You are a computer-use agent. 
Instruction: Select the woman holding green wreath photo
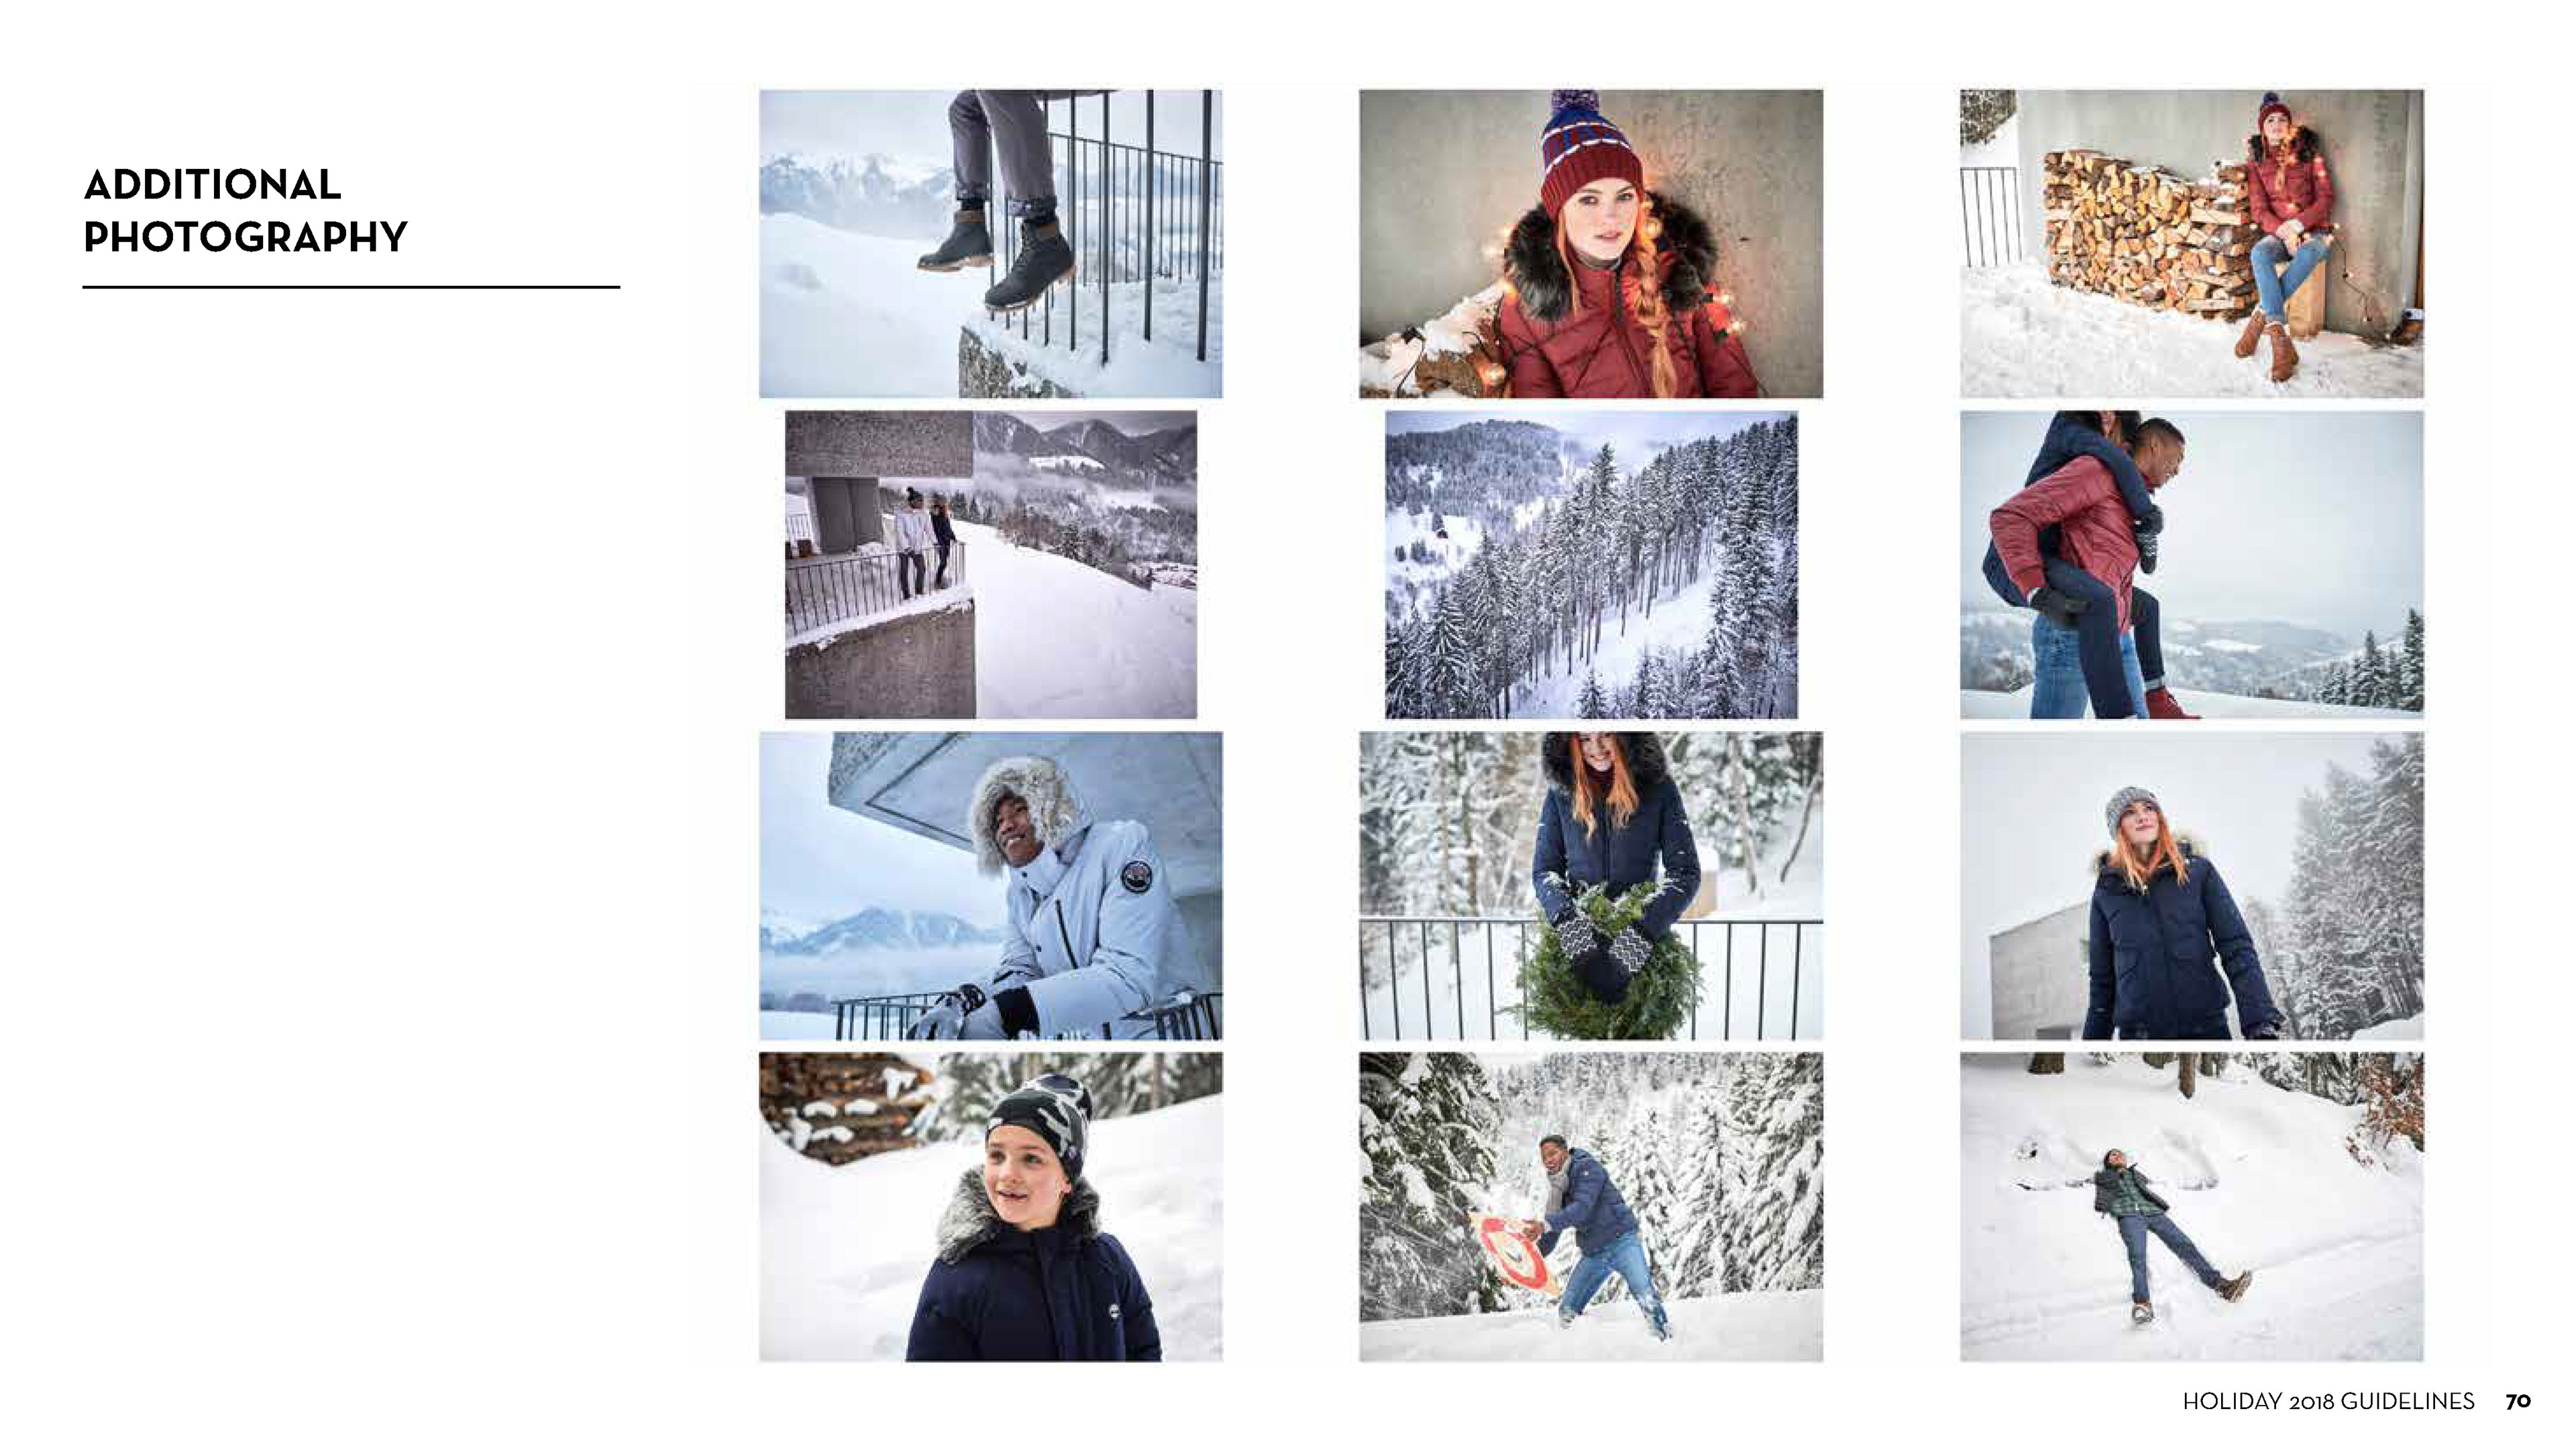point(1590,886)
